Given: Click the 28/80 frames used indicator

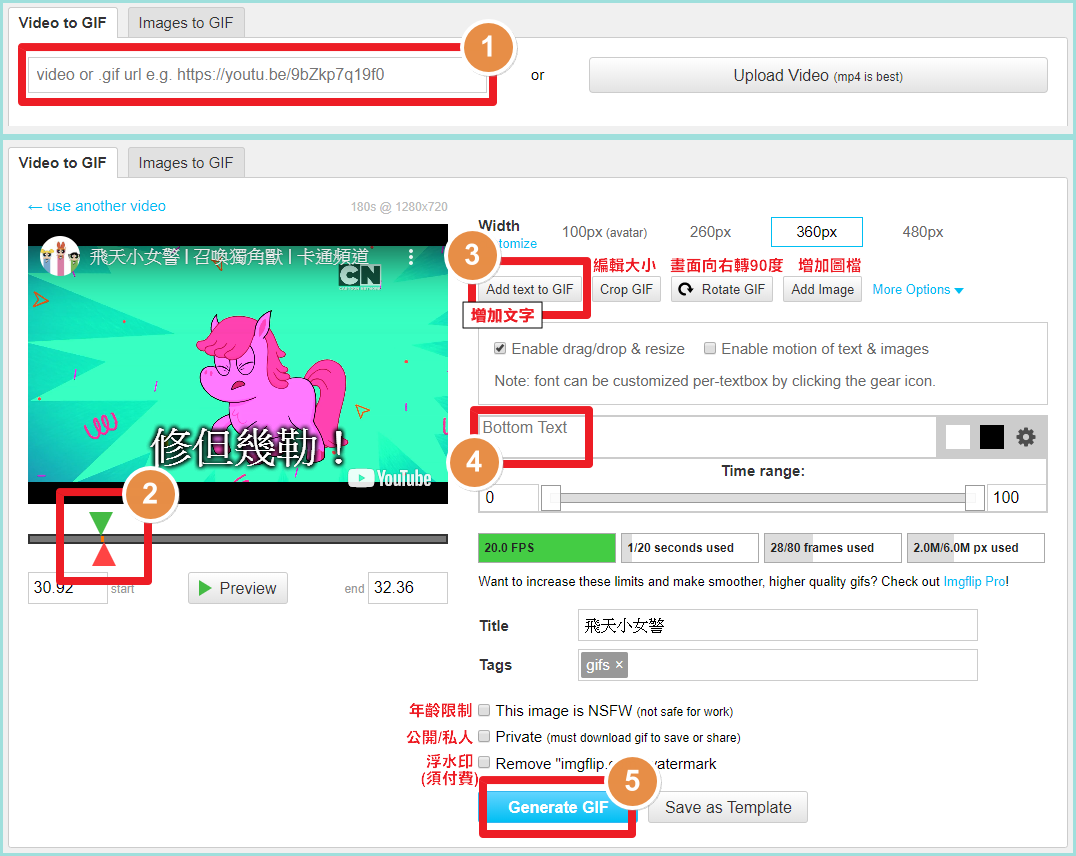Looking at the screenshot, I should pyautogui.click(x=832, y=548).
